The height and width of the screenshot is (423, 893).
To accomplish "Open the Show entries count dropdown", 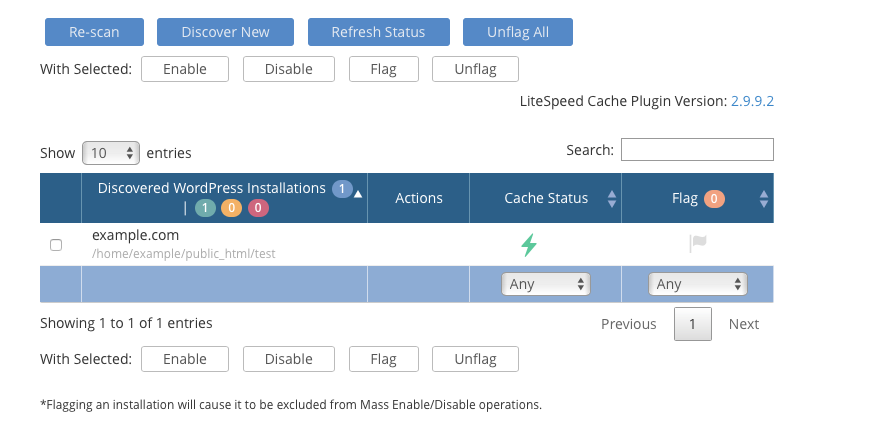I will pos(110,153).
